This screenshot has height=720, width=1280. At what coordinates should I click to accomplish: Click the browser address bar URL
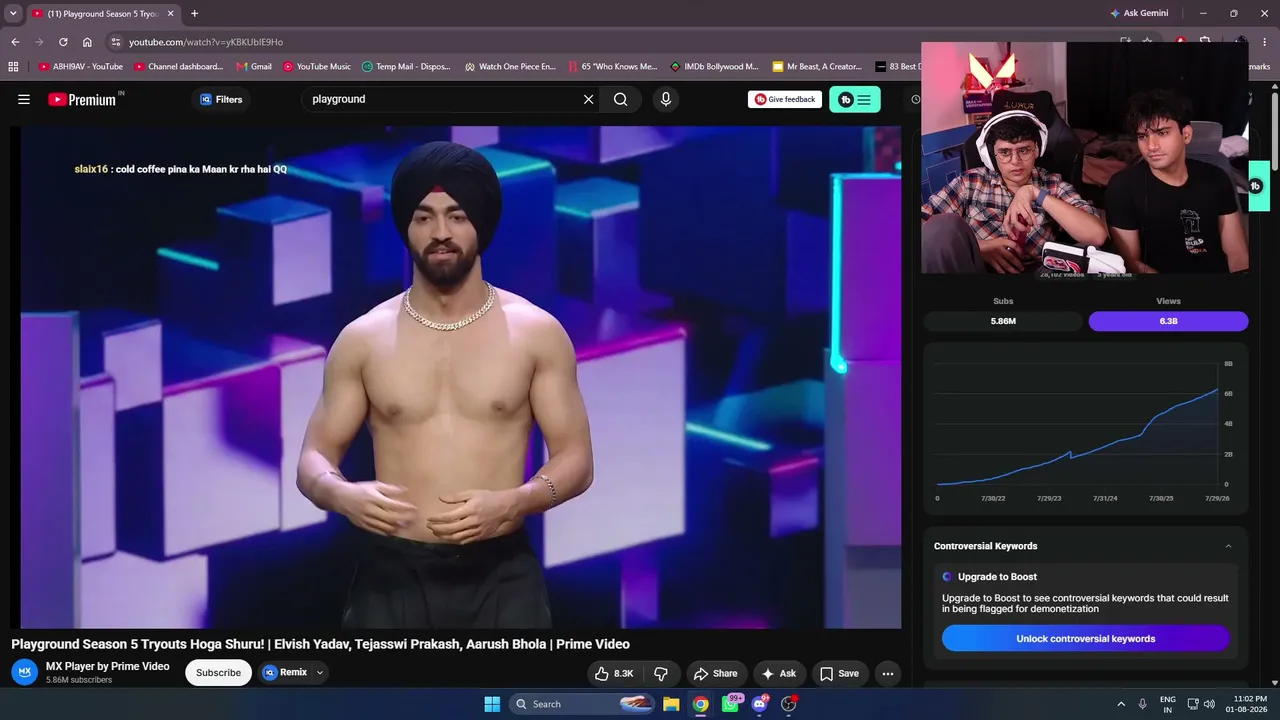[x=206, y=42]
